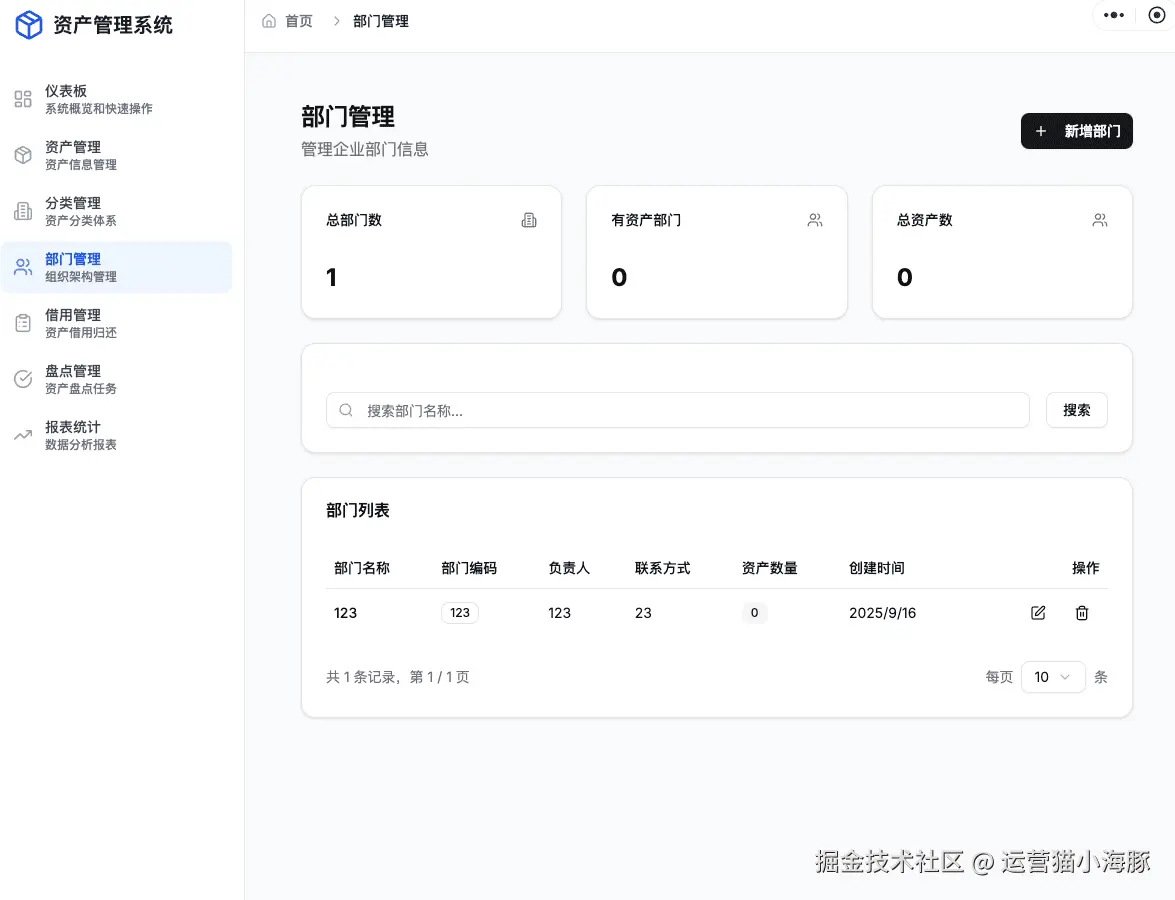Click the magnifier icon in search box
Image resolution: width=1175 pixels, height=900 pixels.
point(345,410)
